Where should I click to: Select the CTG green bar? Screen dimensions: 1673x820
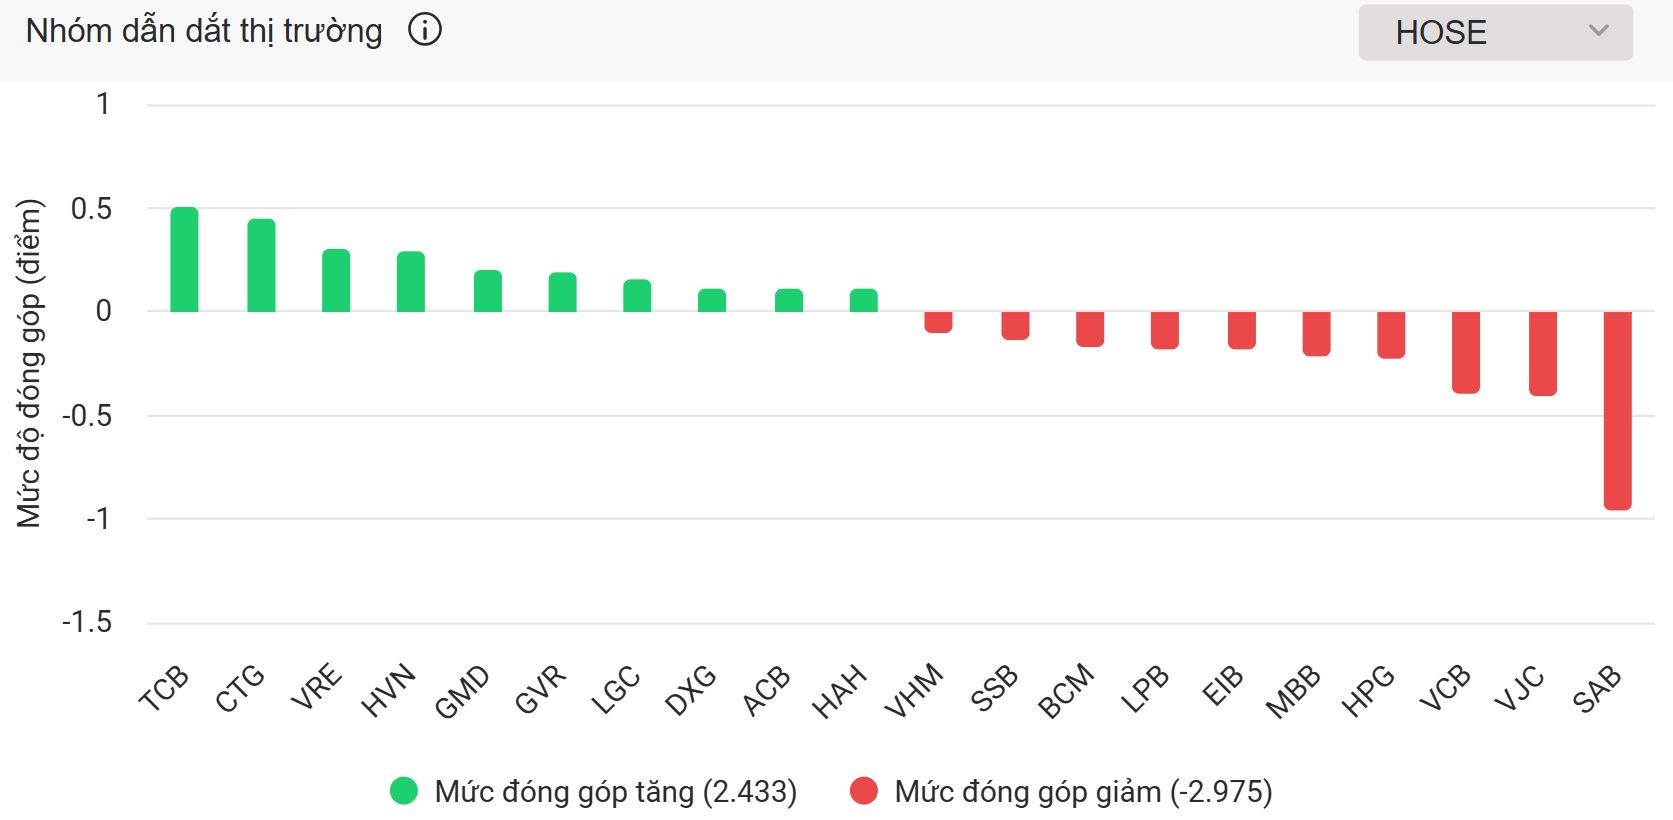[x=261, y=266]
